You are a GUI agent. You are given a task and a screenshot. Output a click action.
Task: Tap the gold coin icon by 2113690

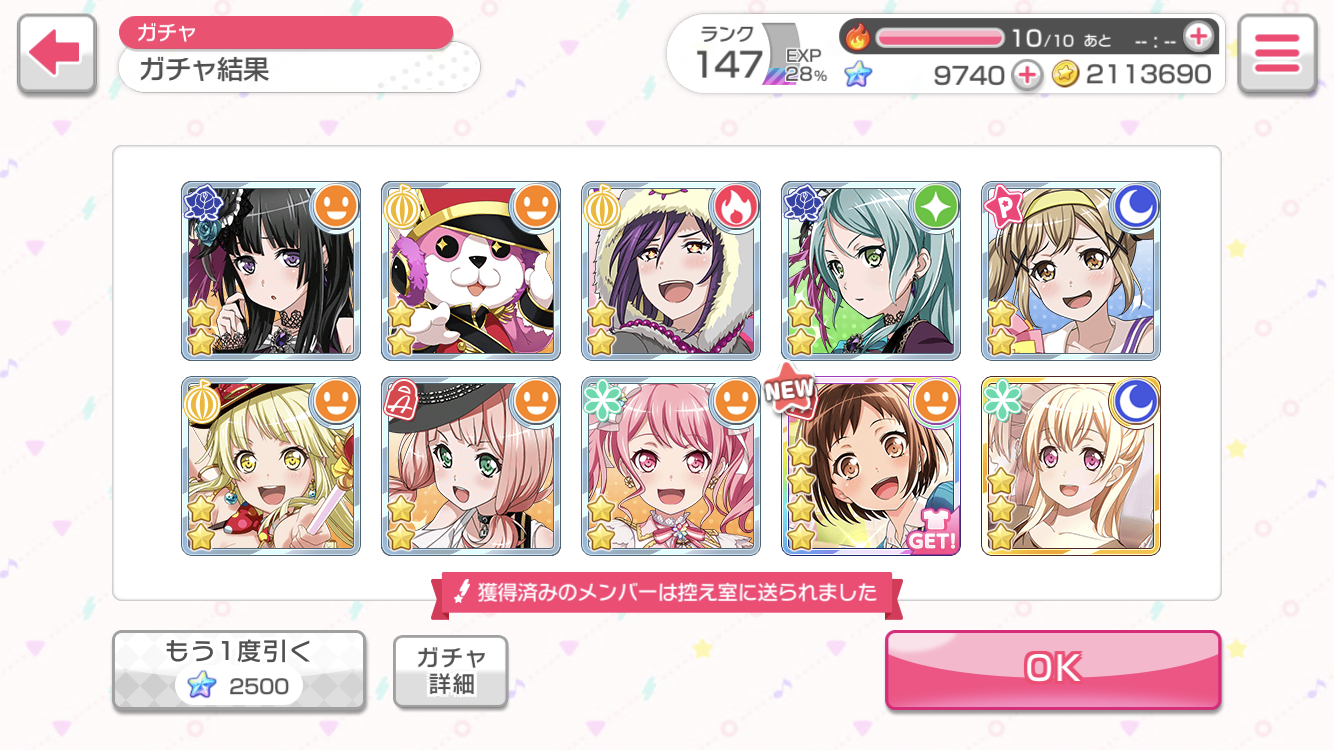click(1066, 74)
